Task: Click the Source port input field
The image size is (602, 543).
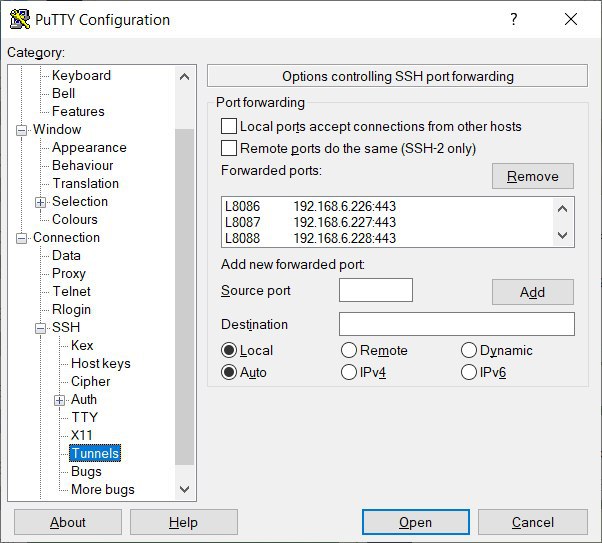Action: [x=376, y=290]
